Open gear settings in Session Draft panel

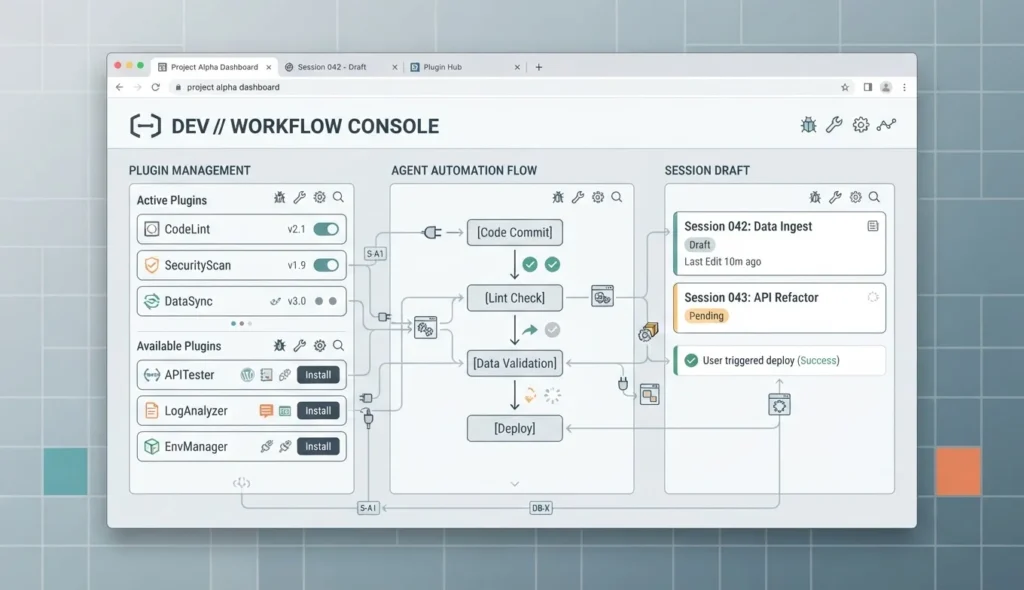click(x=856, y=197)
